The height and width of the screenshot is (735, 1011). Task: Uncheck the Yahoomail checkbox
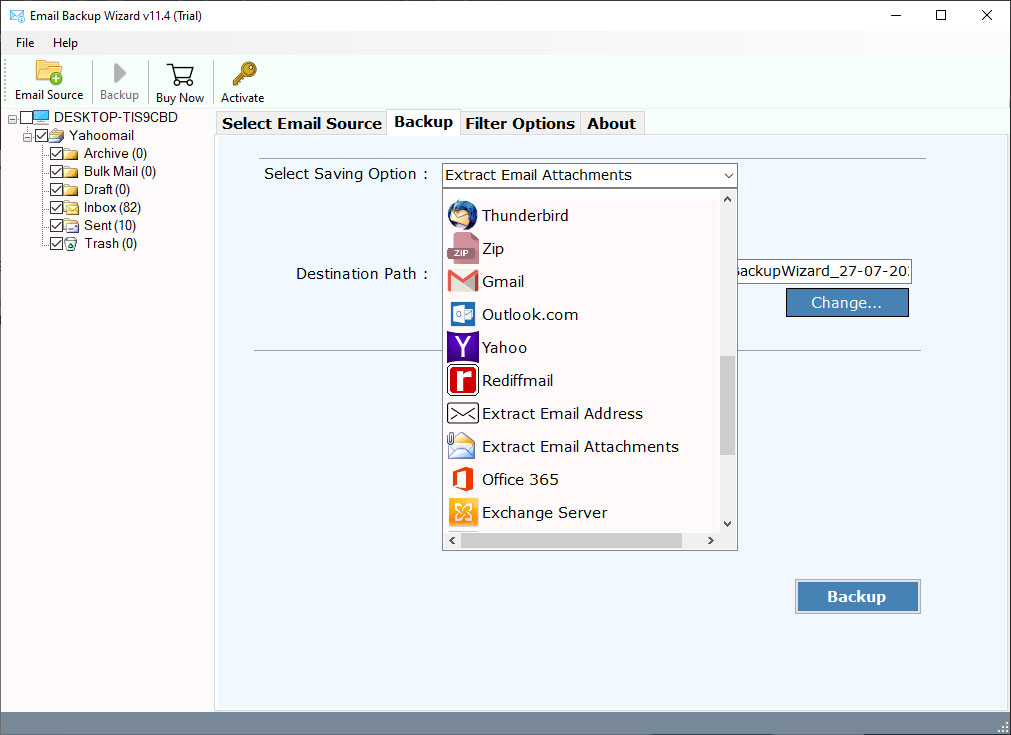(x=42, y=135)
